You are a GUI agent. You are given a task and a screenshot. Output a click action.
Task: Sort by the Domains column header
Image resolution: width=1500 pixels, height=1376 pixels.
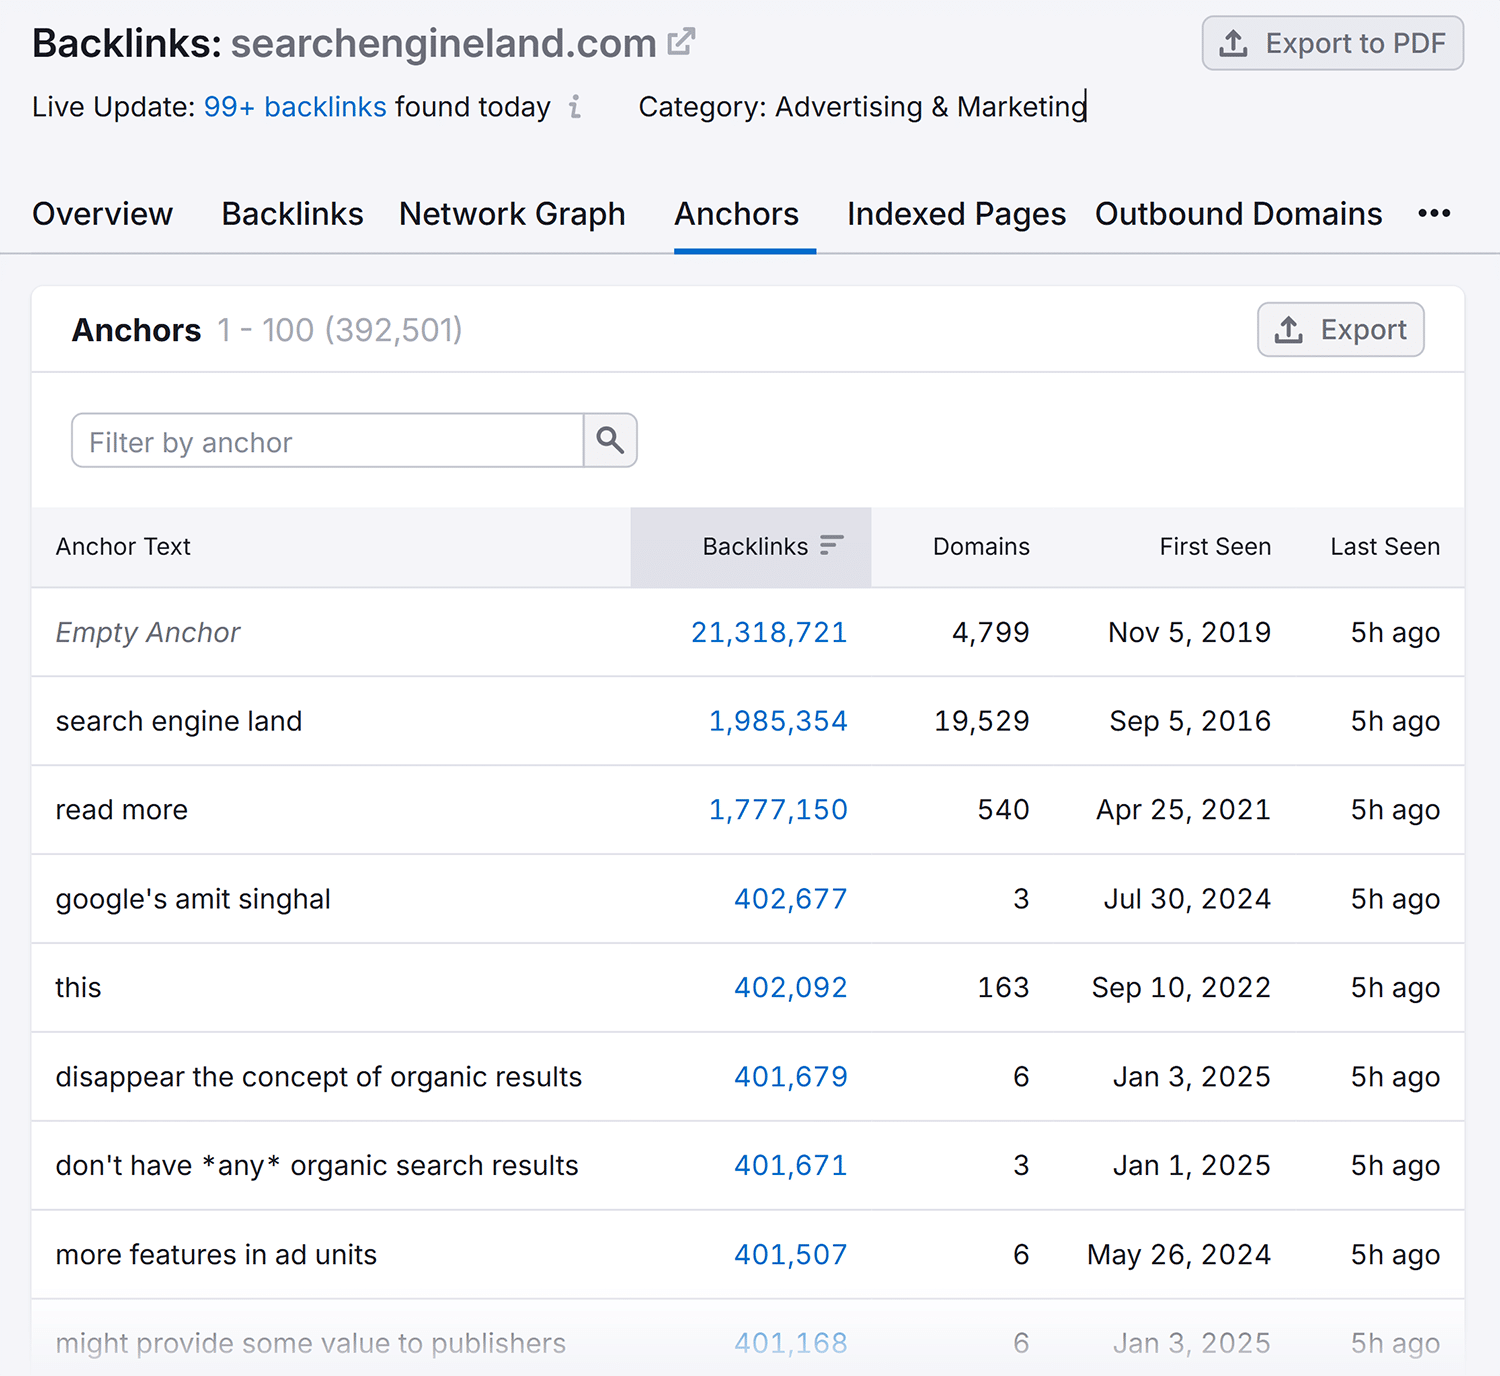tap(981, 547)
